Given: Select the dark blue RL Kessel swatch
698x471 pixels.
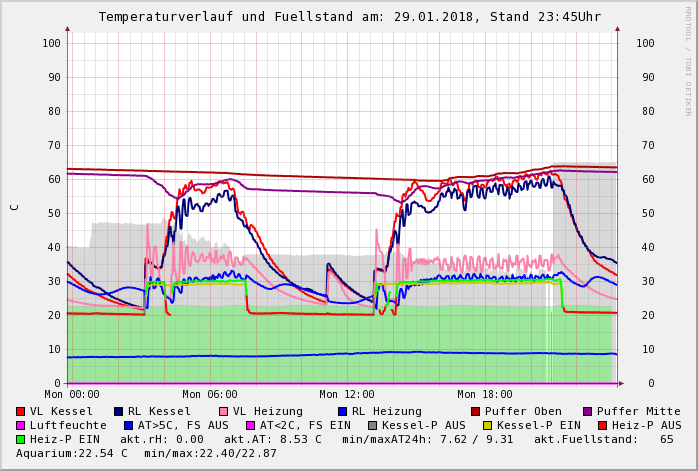Looking at the screenshot, I should pos(119,411).
